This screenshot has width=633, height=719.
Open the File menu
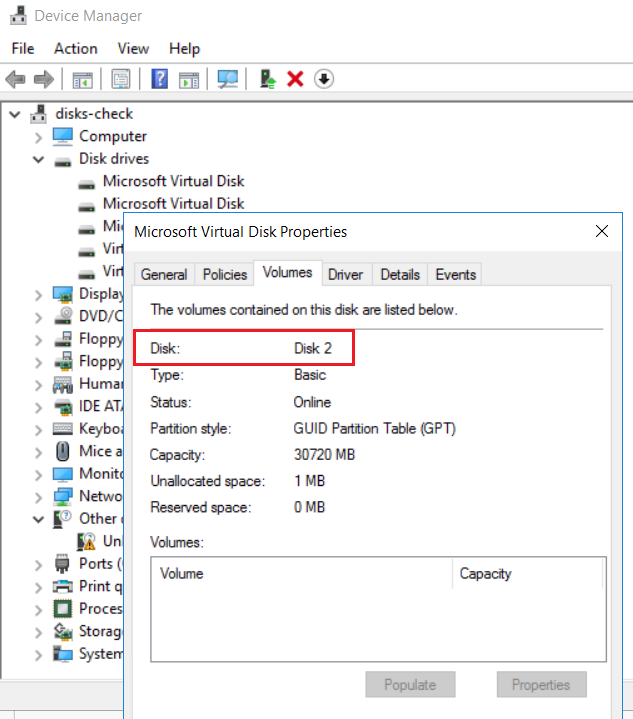click(x=23, y=49)
